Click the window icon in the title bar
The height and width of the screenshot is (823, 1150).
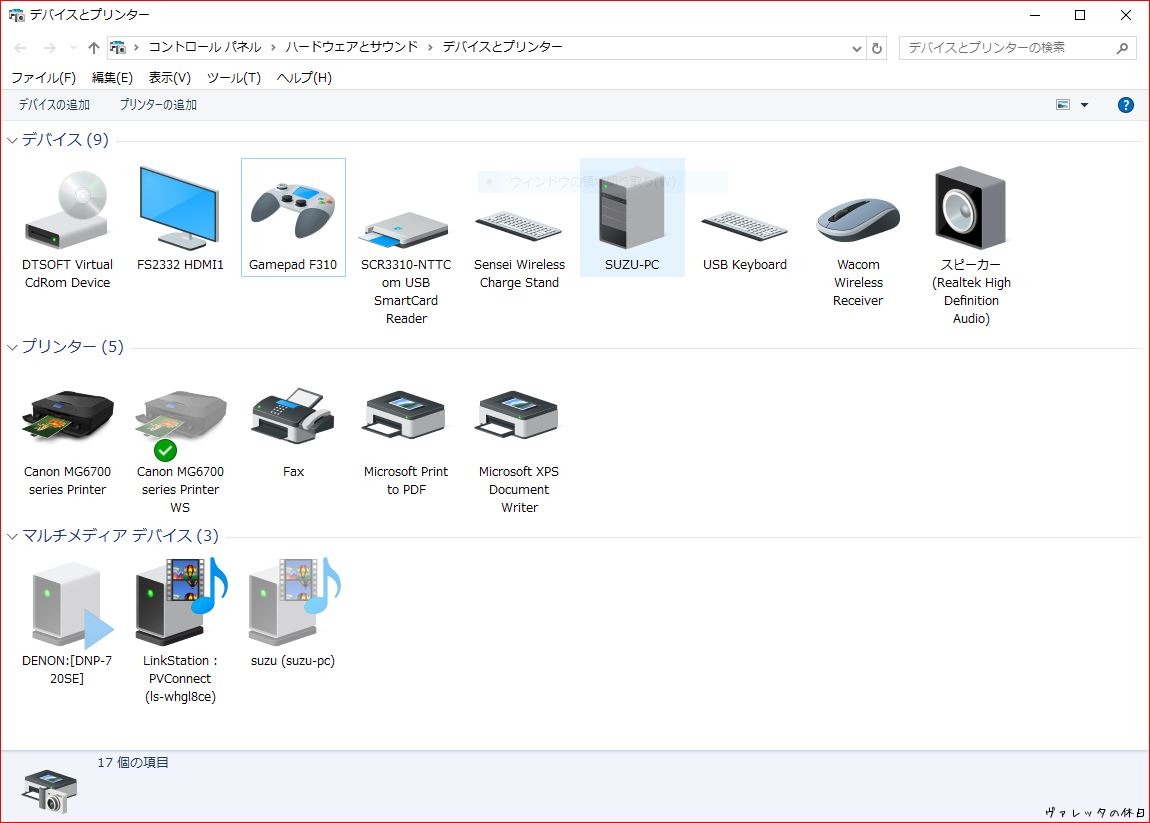point(16,15)
